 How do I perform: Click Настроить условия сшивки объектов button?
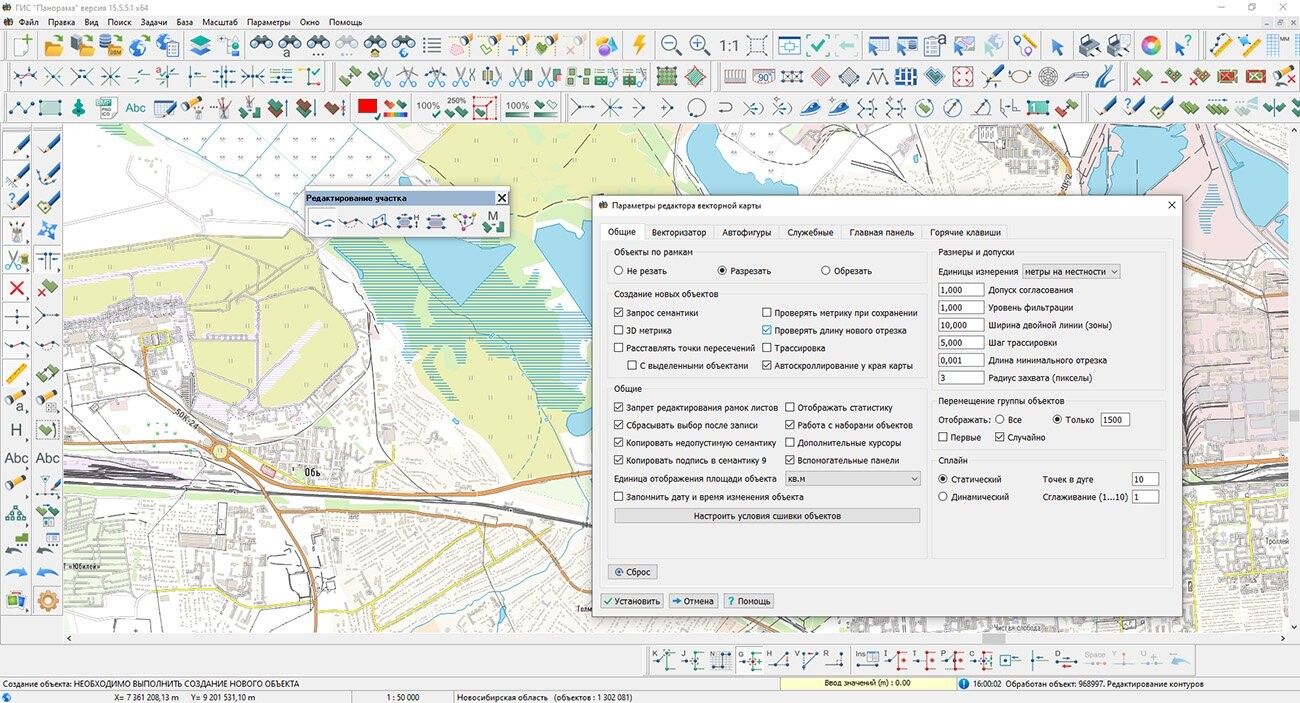[767, 516]
